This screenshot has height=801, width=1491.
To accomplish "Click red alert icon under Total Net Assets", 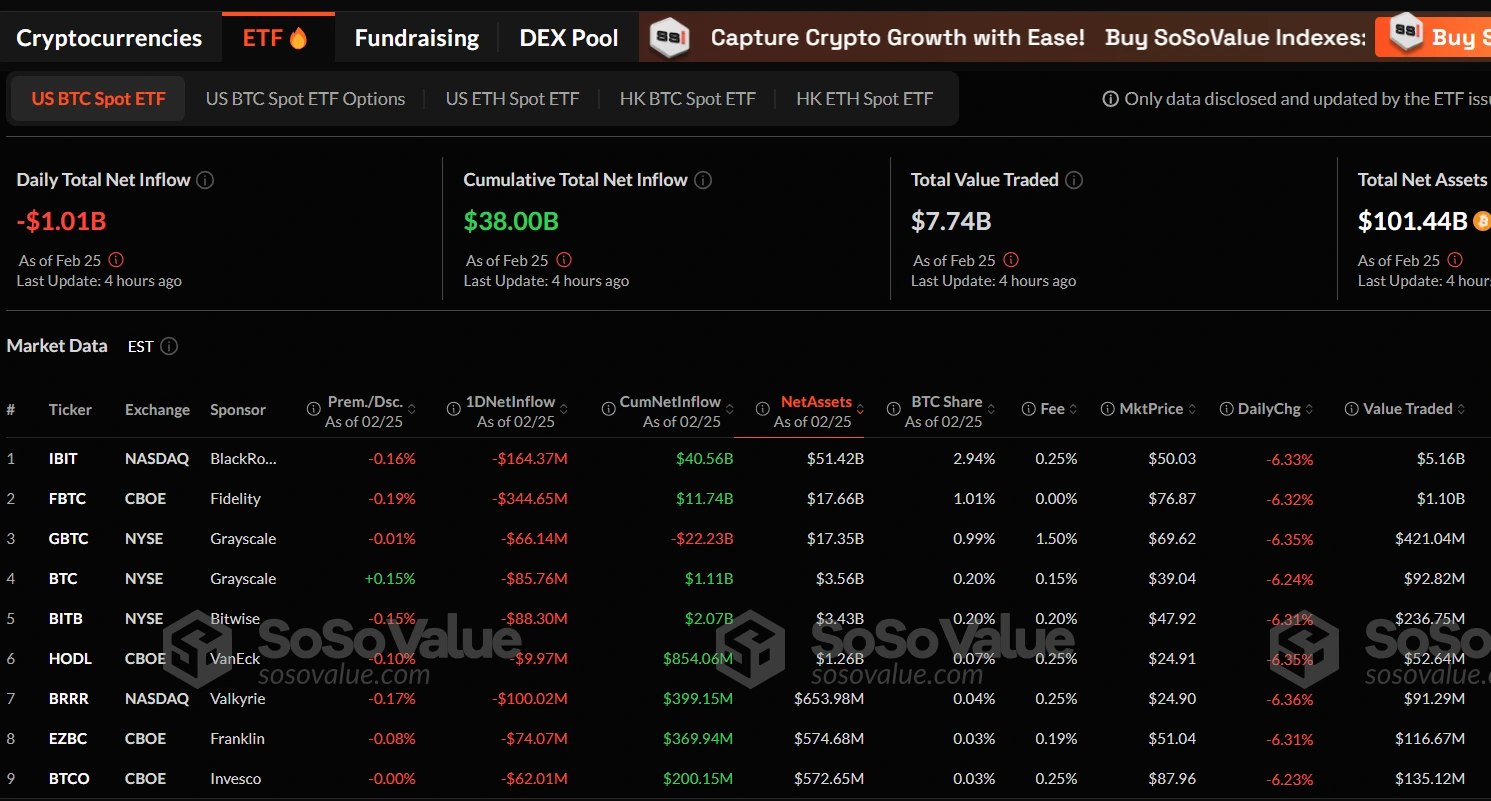I will point(1456,260).
